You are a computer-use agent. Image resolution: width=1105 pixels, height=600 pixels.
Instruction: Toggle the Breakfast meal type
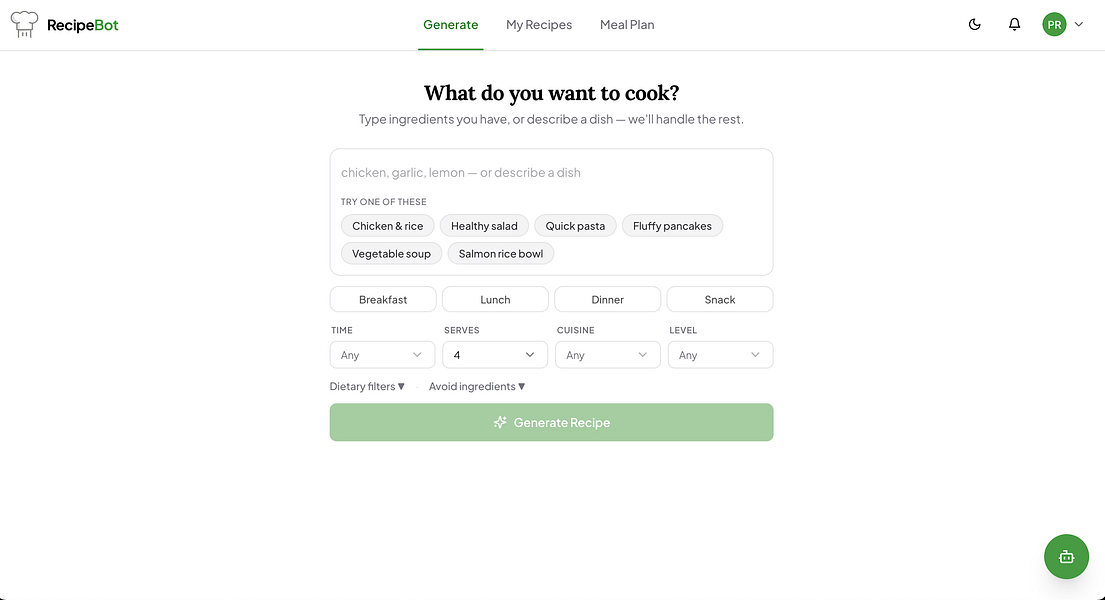tap(383, 299)
